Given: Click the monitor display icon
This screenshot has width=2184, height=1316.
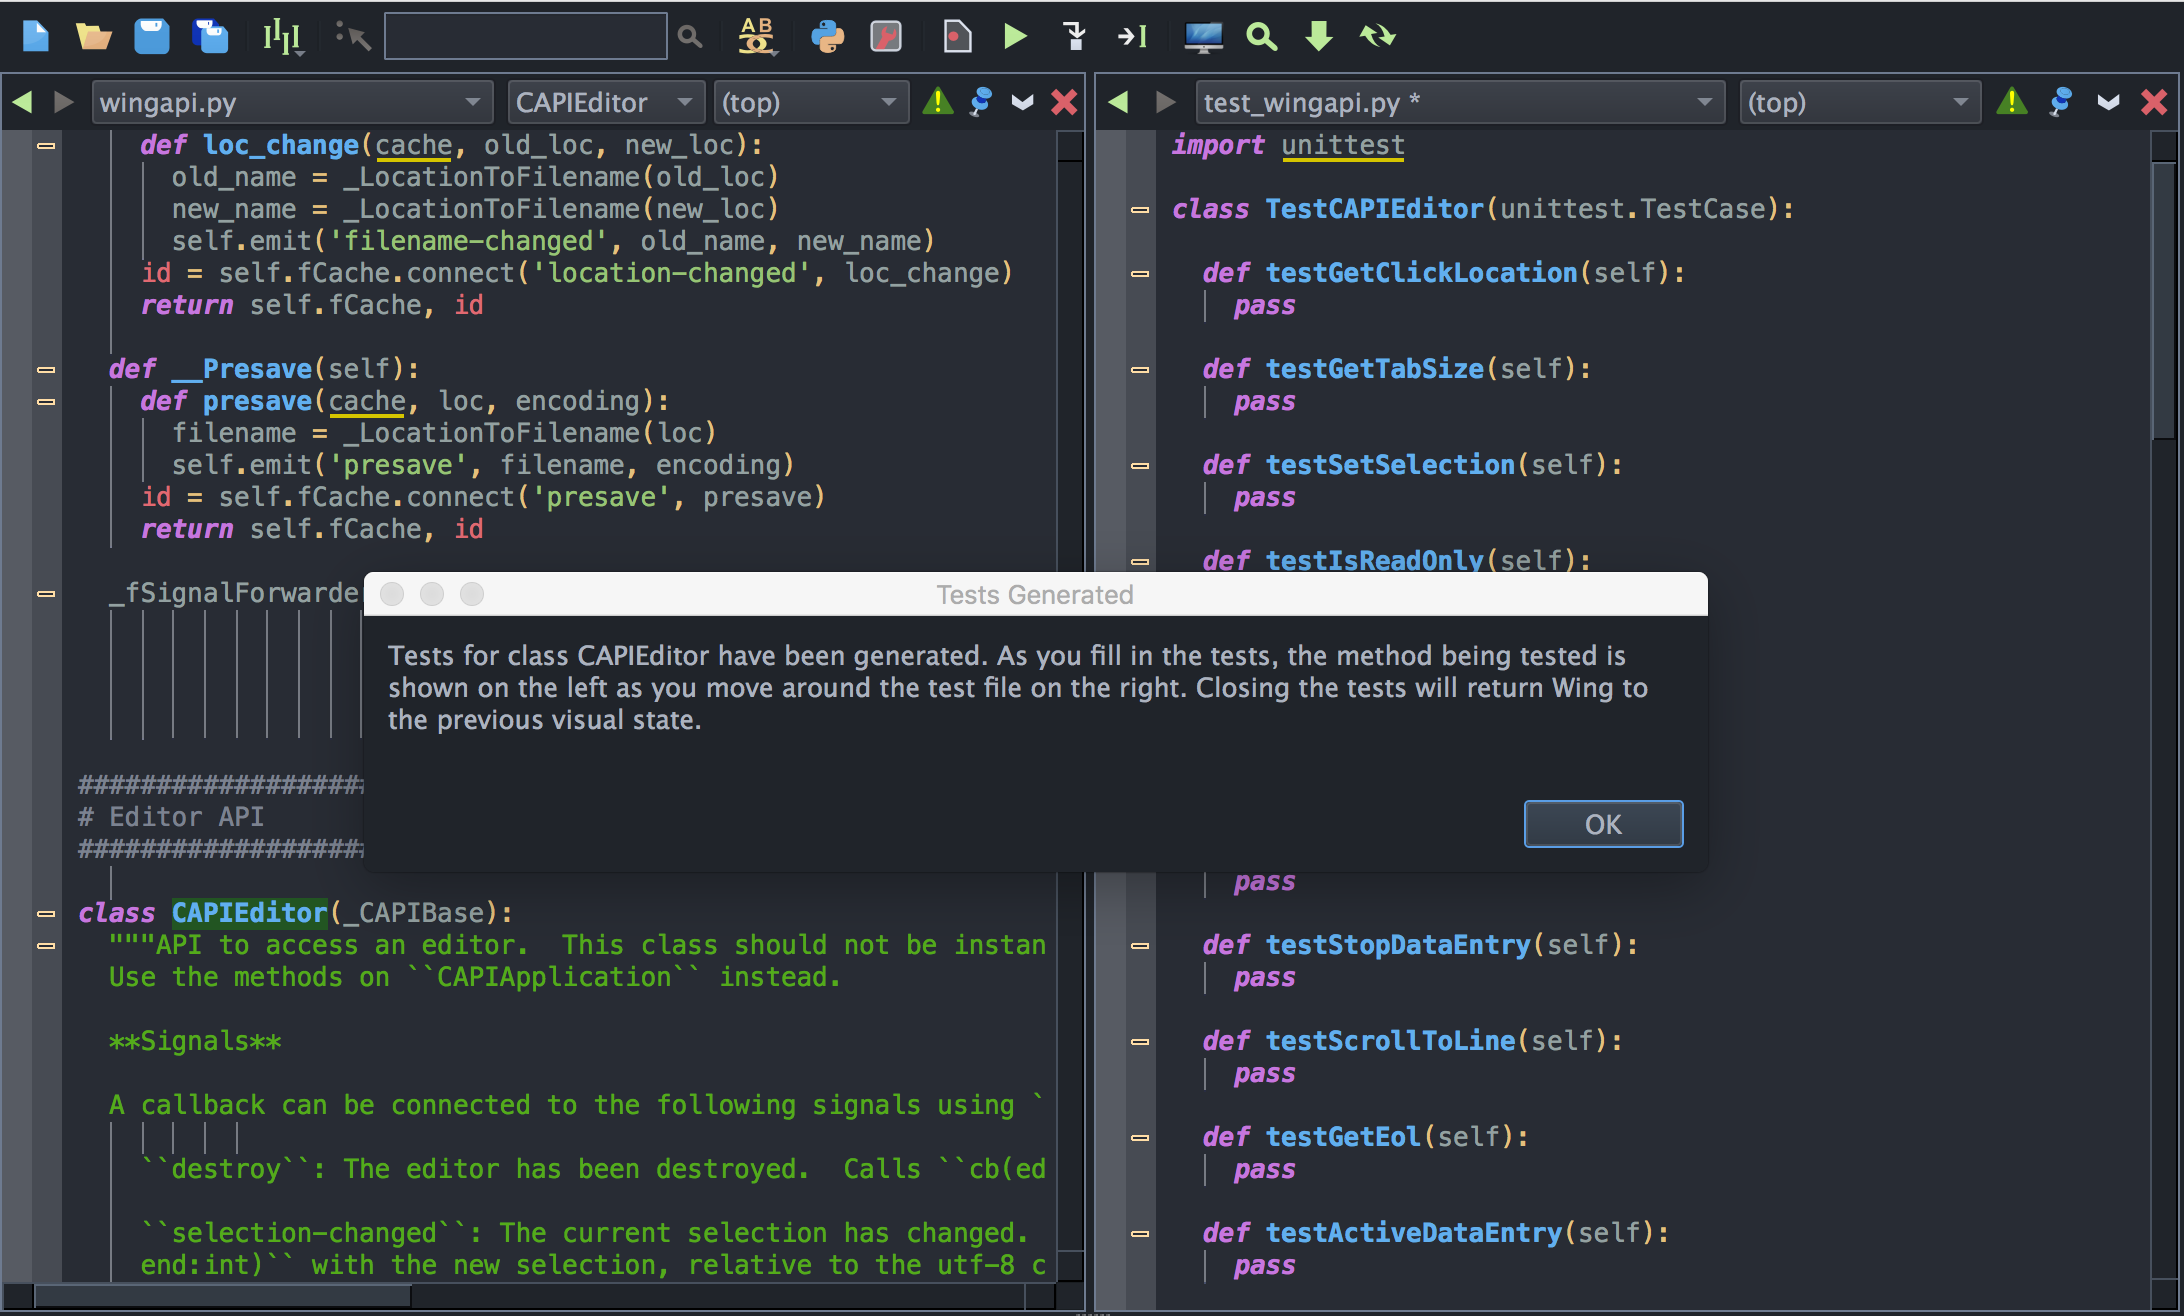Looking at the screenshot, I should coord(1203,37).
